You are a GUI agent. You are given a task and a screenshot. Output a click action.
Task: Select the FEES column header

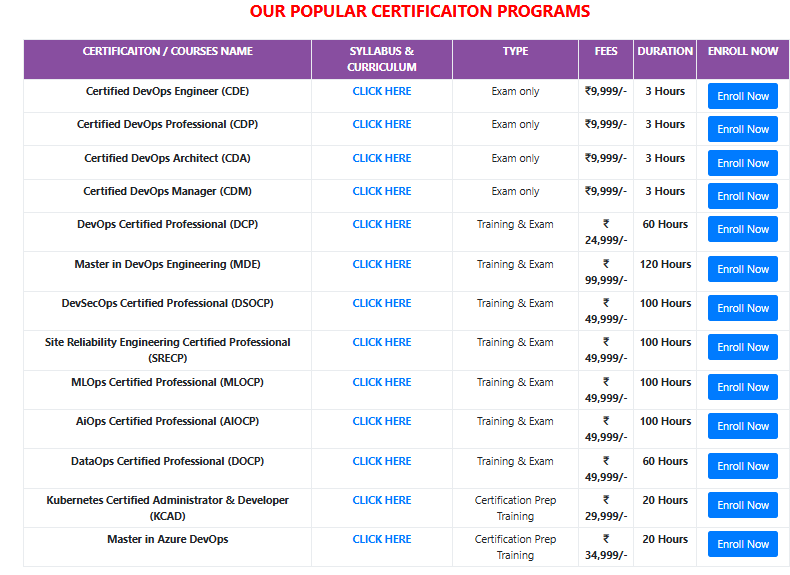click(605, 51)
